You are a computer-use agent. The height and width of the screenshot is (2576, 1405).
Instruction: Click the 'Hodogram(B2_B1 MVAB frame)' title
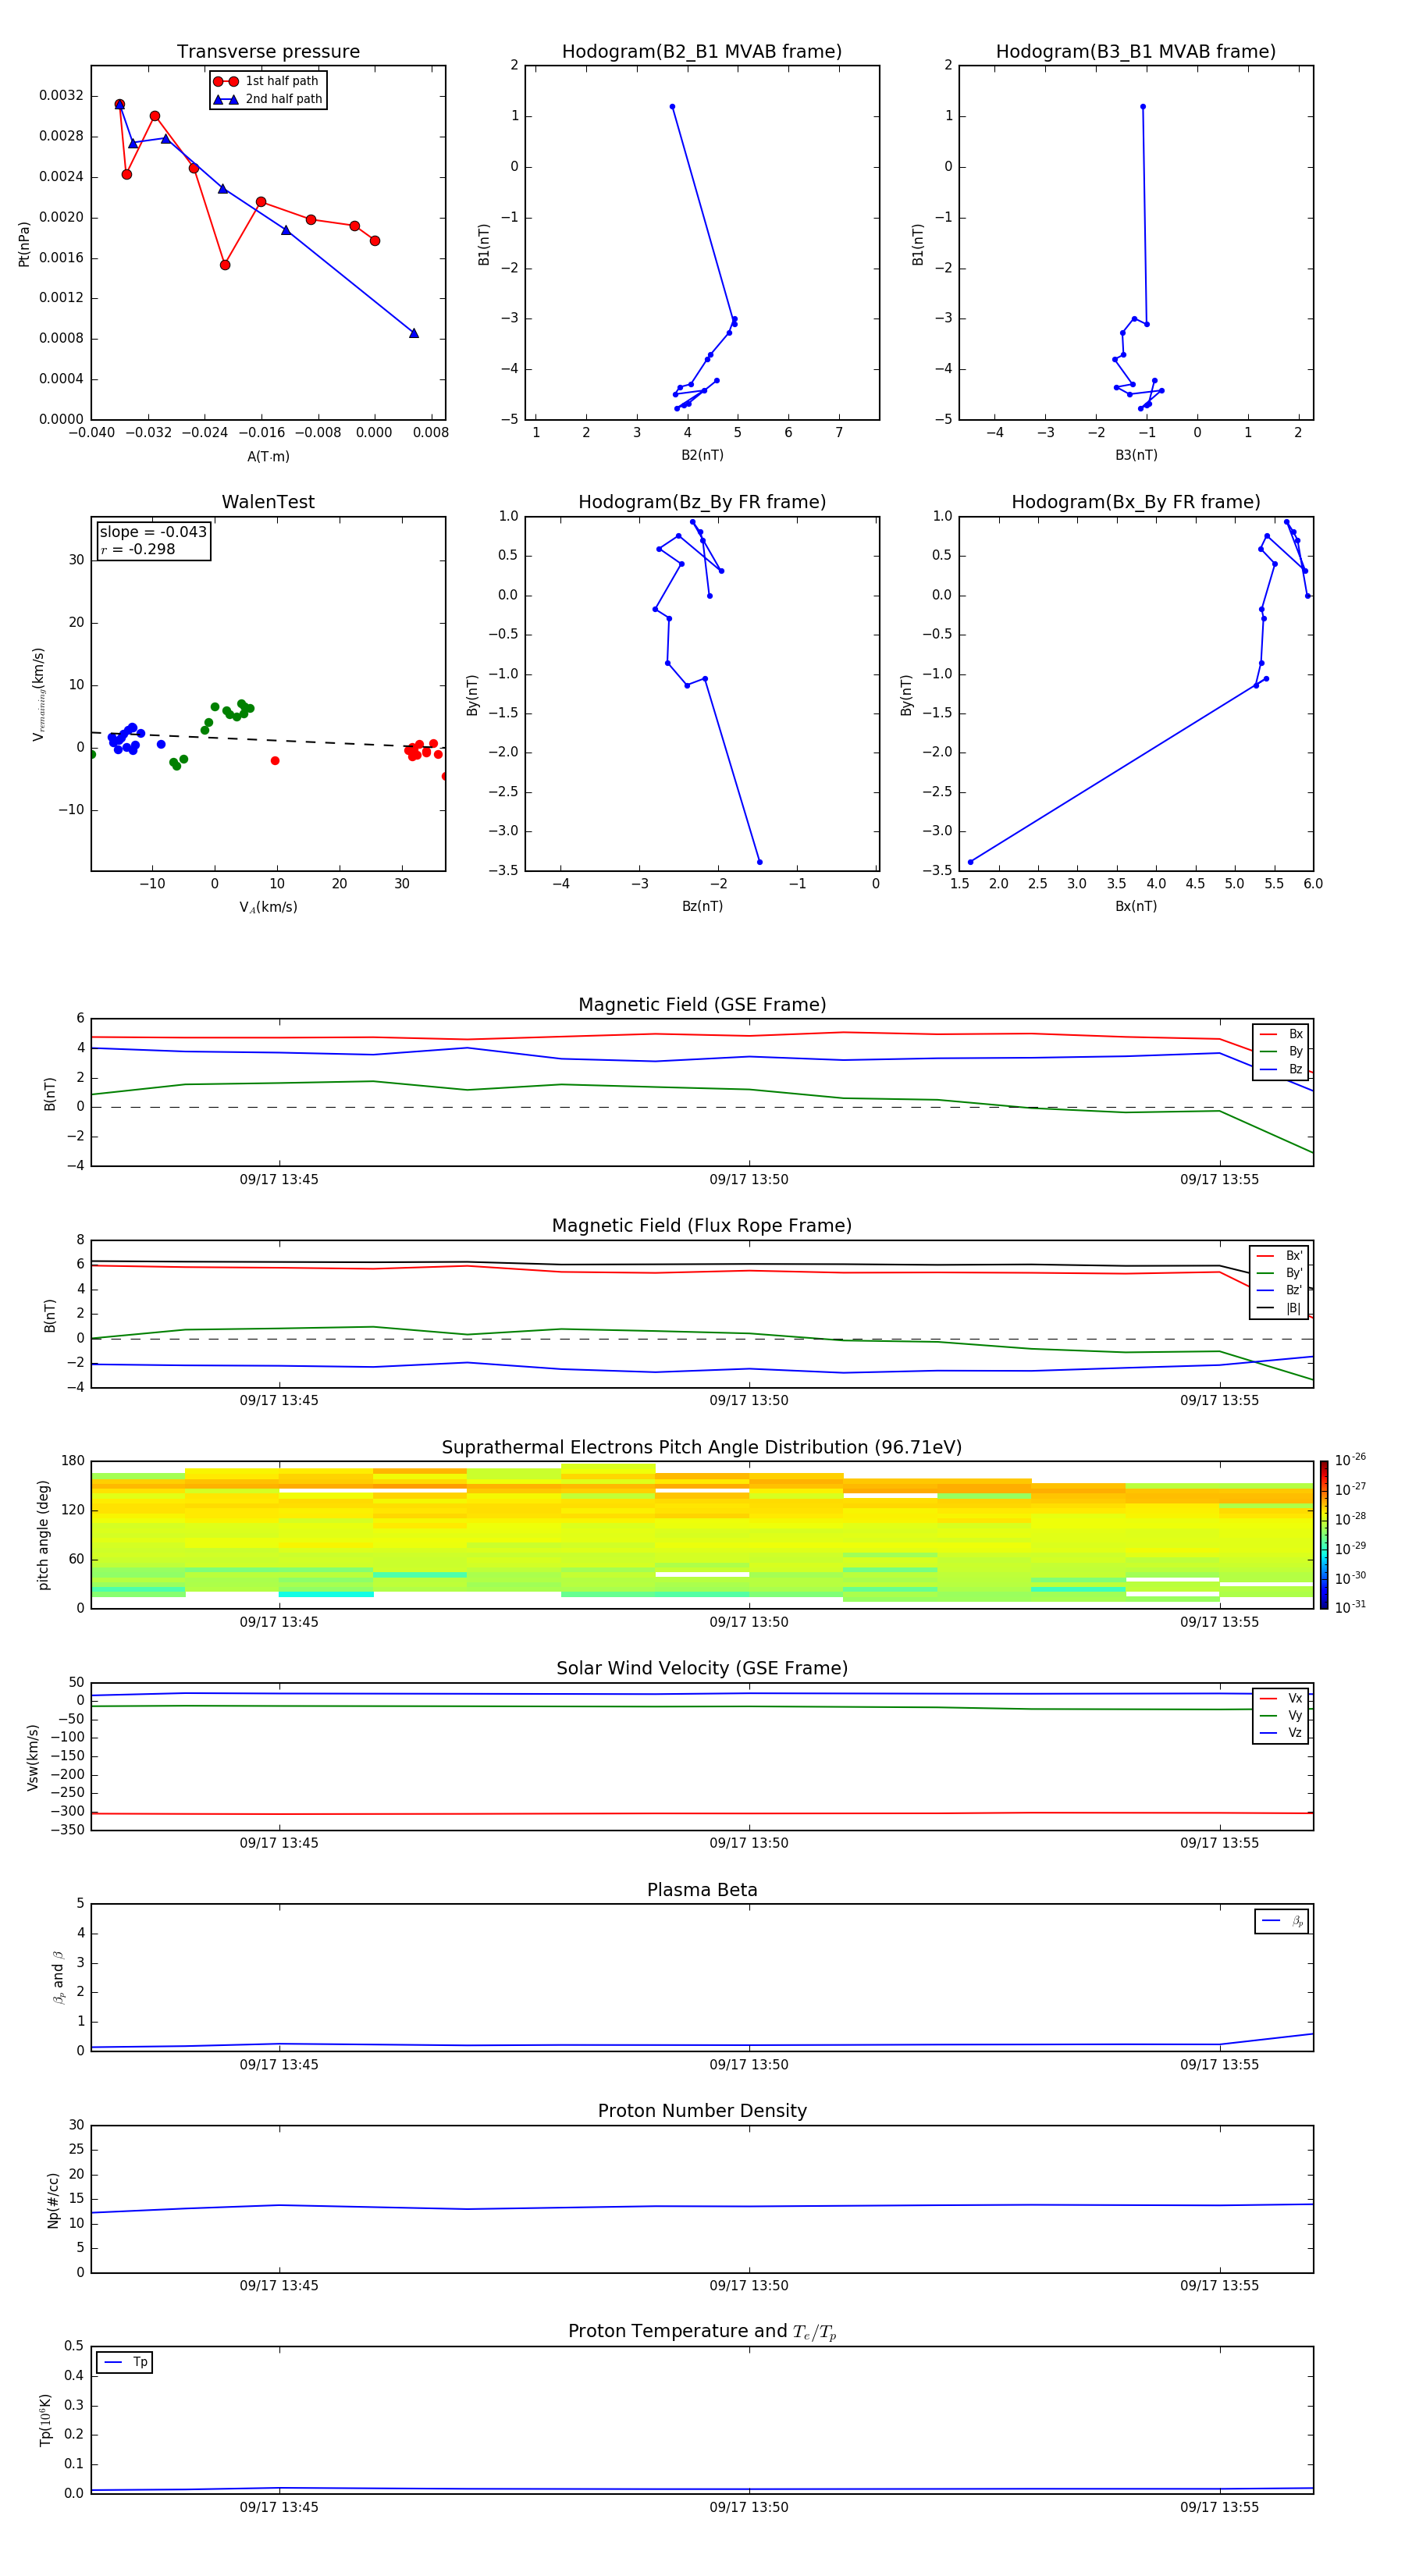701,52
